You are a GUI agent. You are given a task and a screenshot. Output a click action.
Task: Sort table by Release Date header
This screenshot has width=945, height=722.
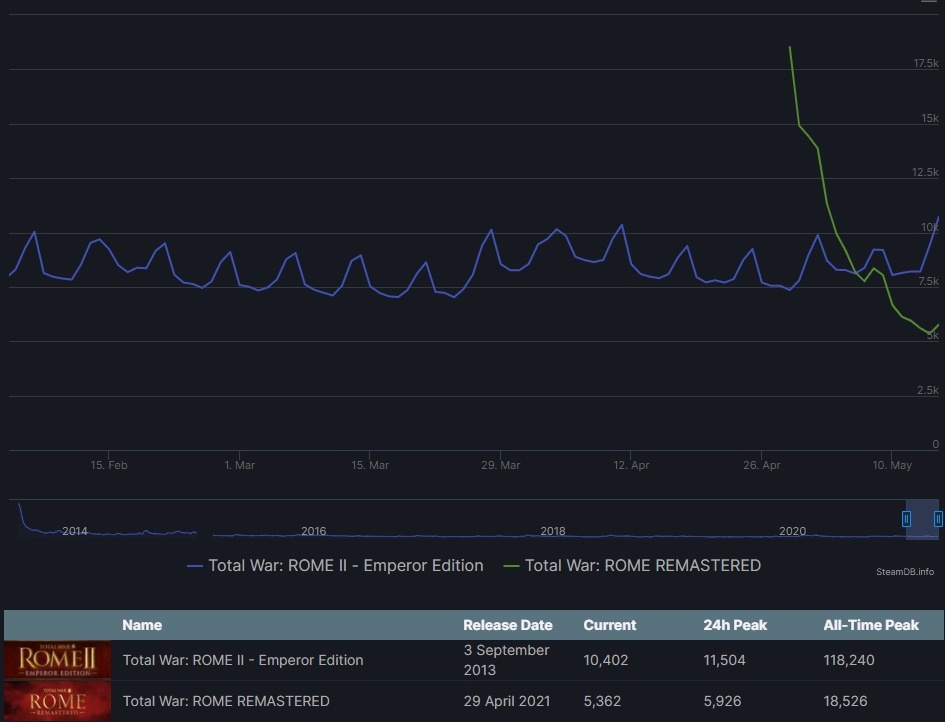(x=507, y=625)
